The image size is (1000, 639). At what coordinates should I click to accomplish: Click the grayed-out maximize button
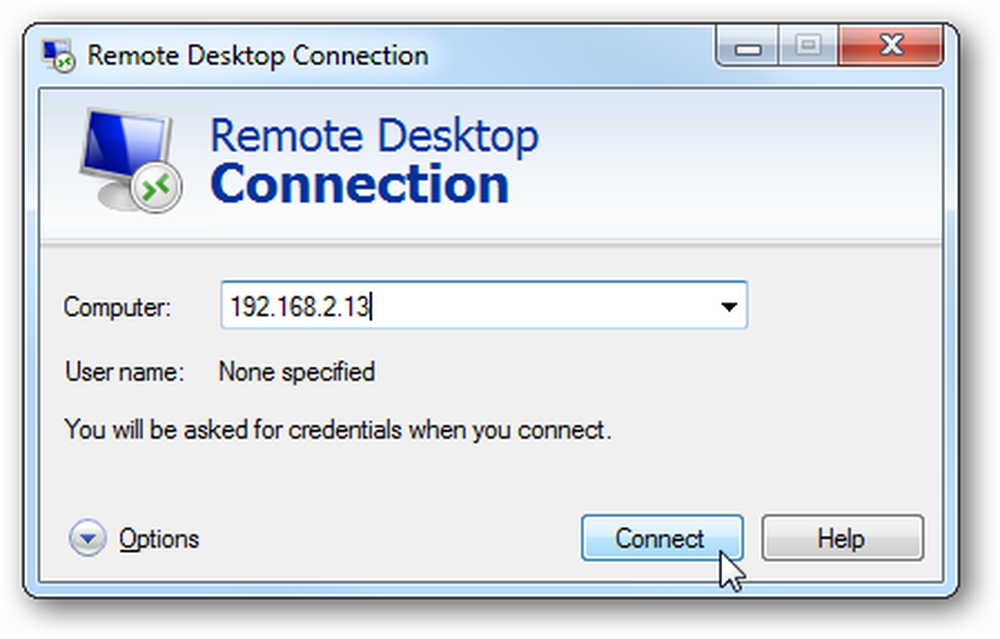[808, 46]
